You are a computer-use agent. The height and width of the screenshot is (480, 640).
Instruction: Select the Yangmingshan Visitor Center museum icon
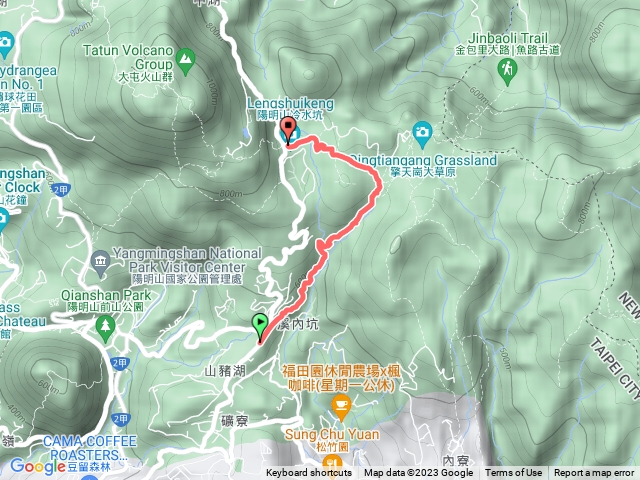coord(101,264)
